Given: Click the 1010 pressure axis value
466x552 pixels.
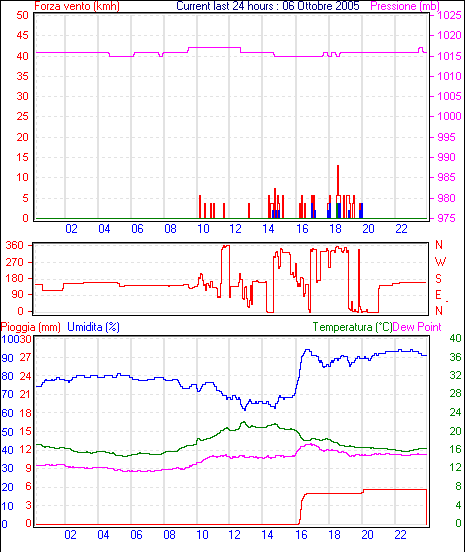Looking at the screenshot, I should point(449,76).
